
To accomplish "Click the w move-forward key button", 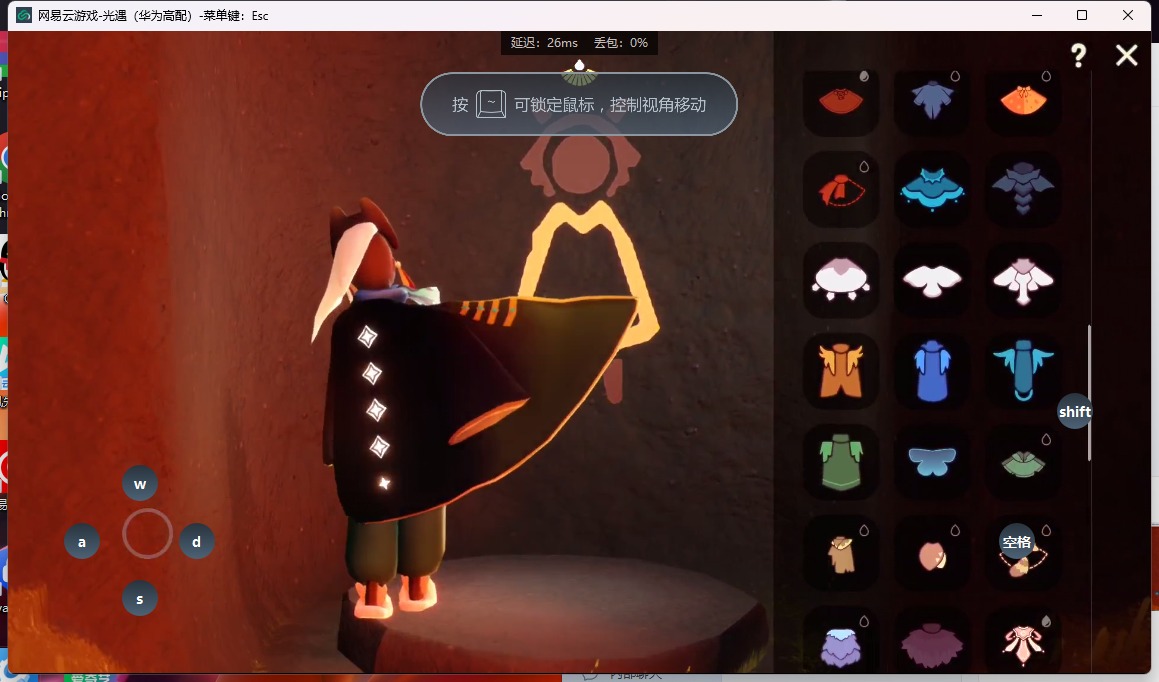I will [140, 484].
